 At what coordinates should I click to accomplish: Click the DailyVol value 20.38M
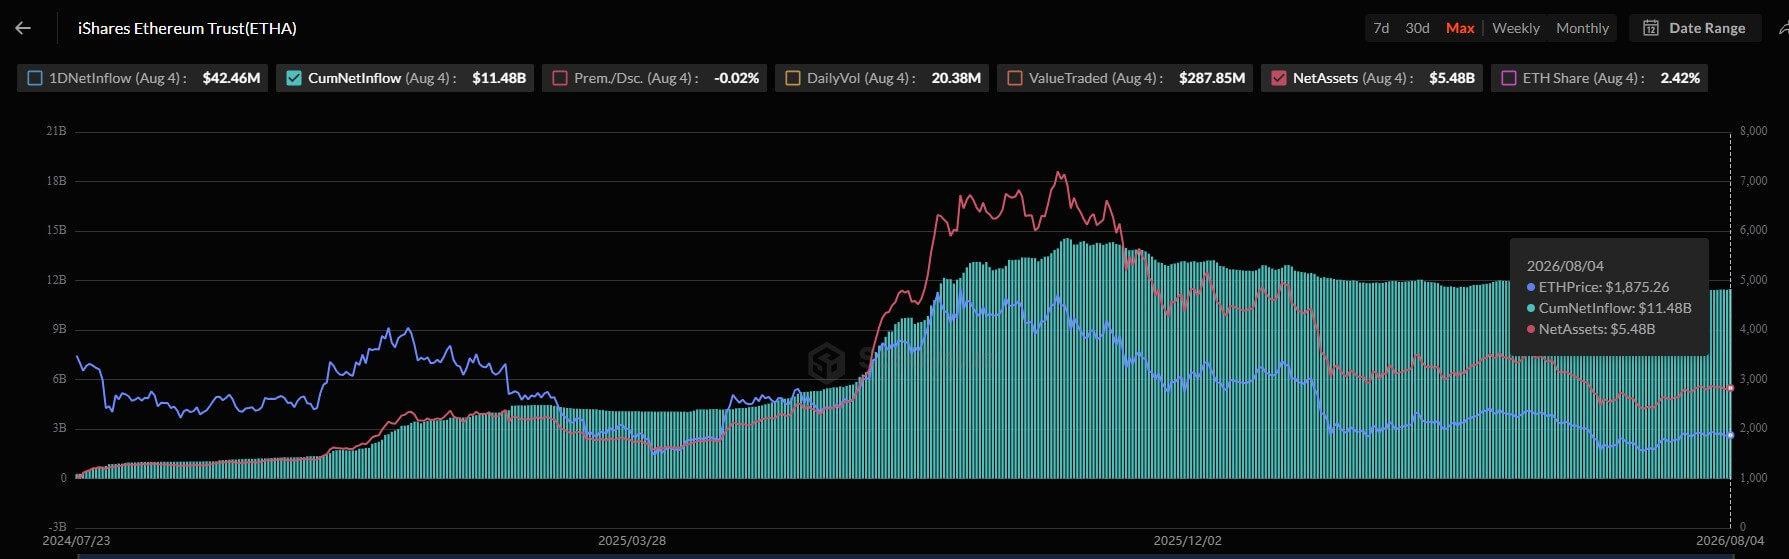click(x=956, y=78)
